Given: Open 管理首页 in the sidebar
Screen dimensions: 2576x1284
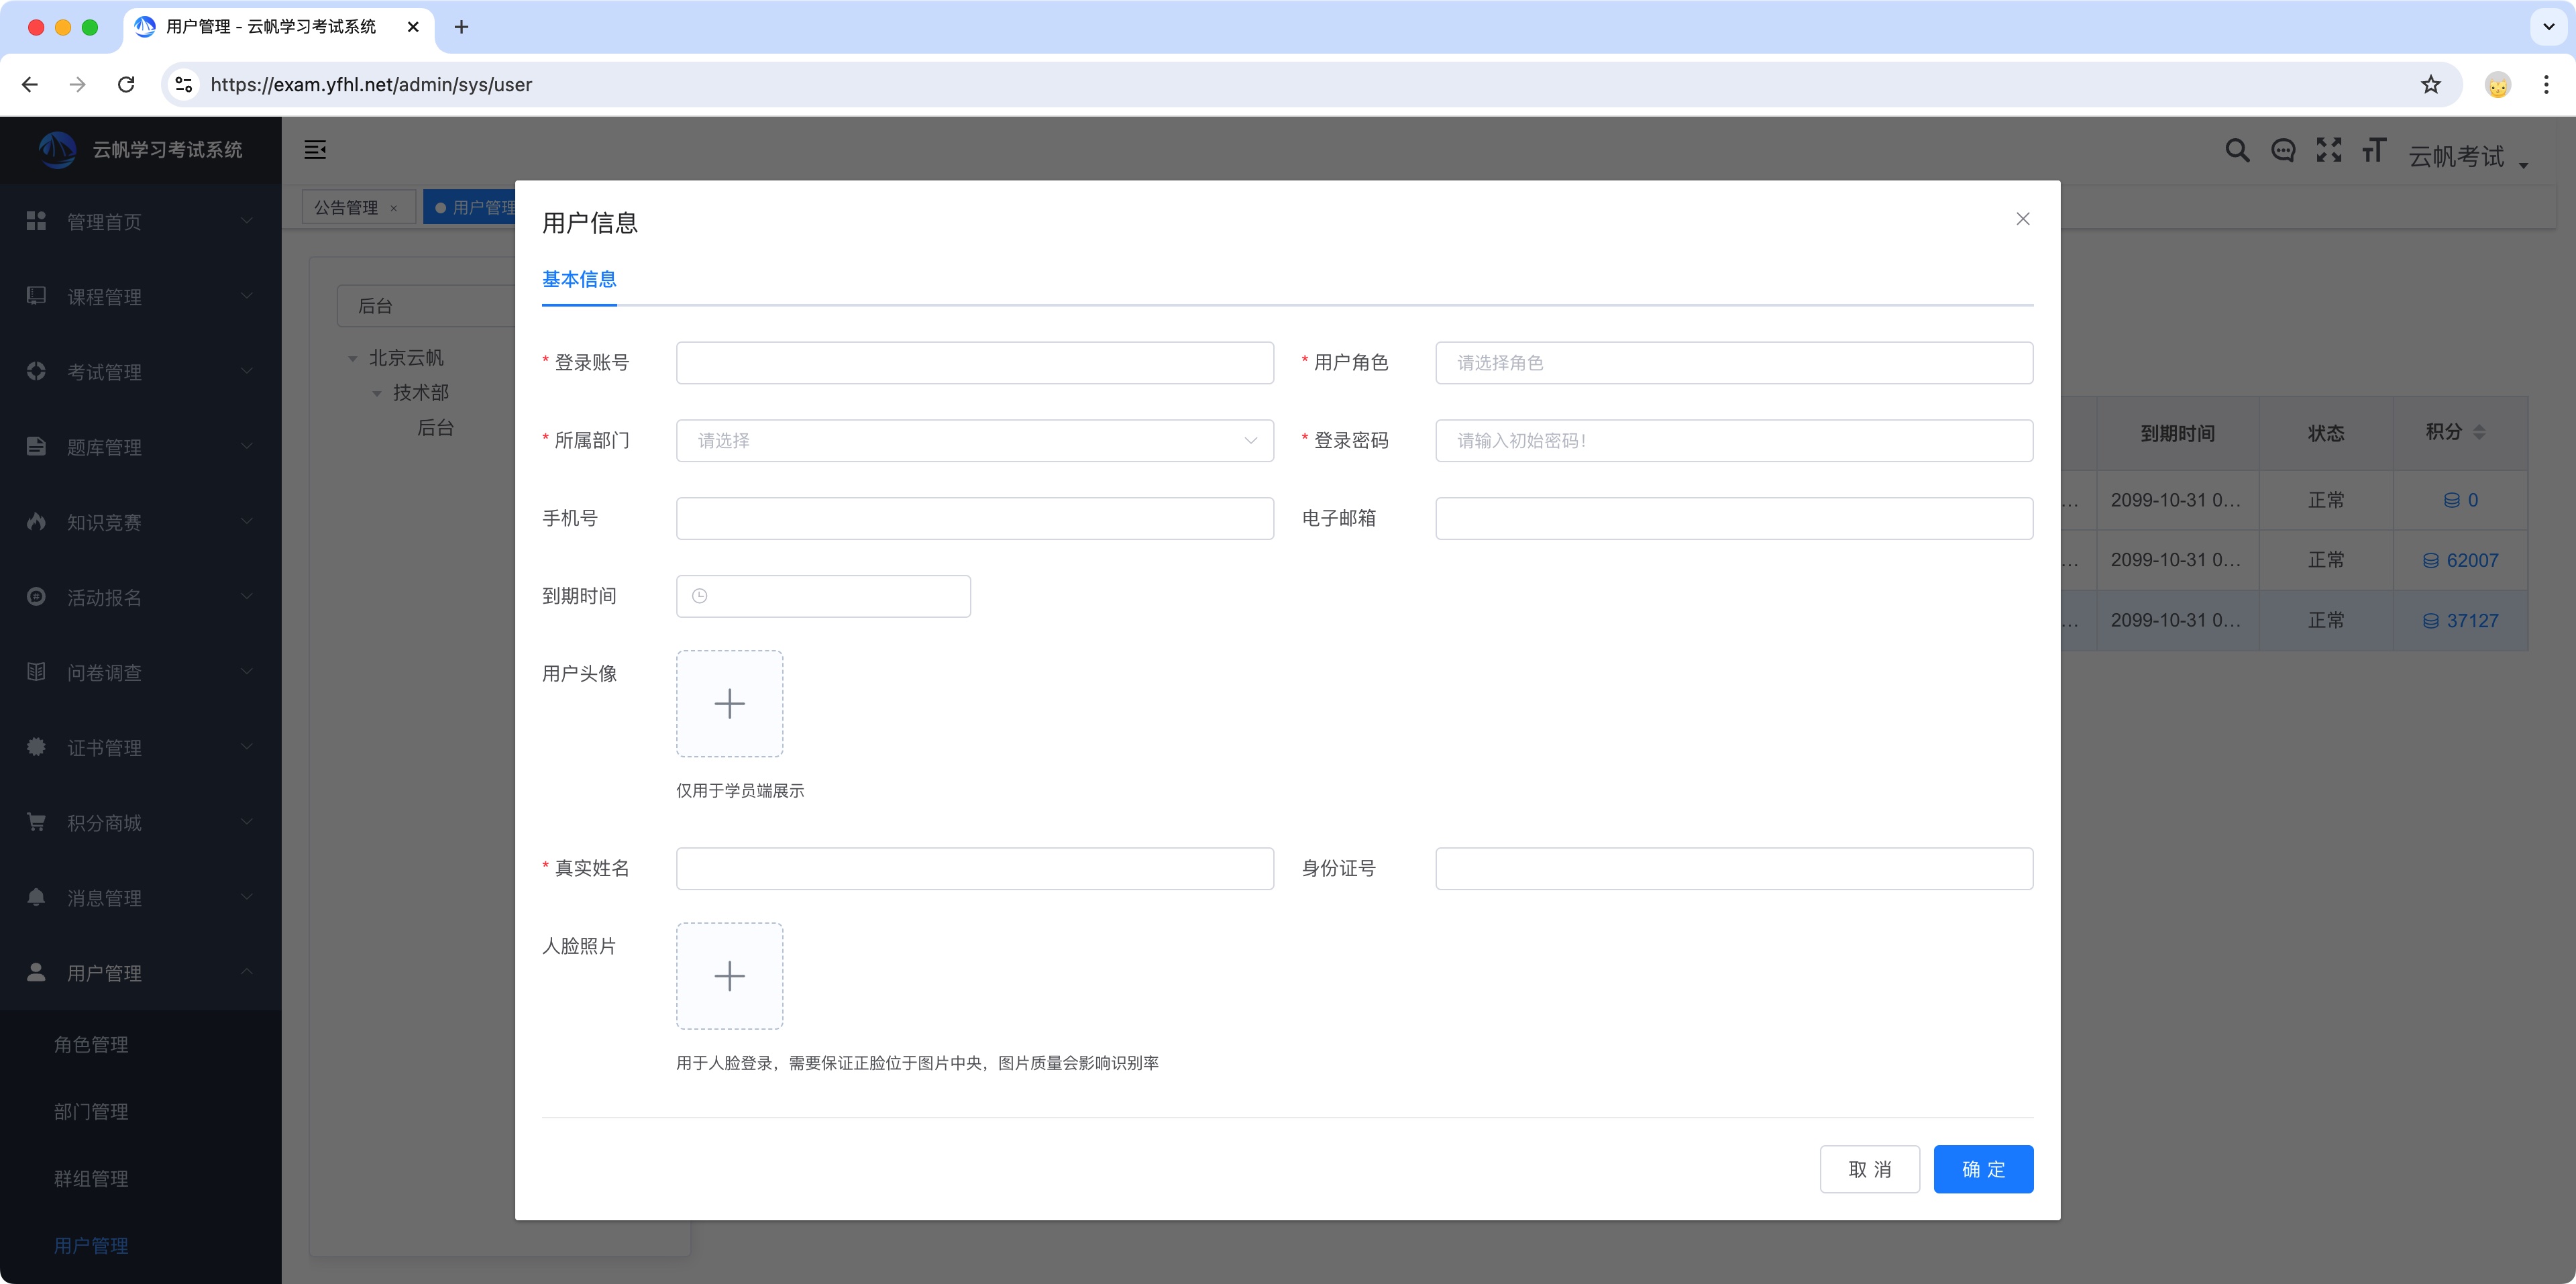Looking at the screenshot, I should pos(140,221).
